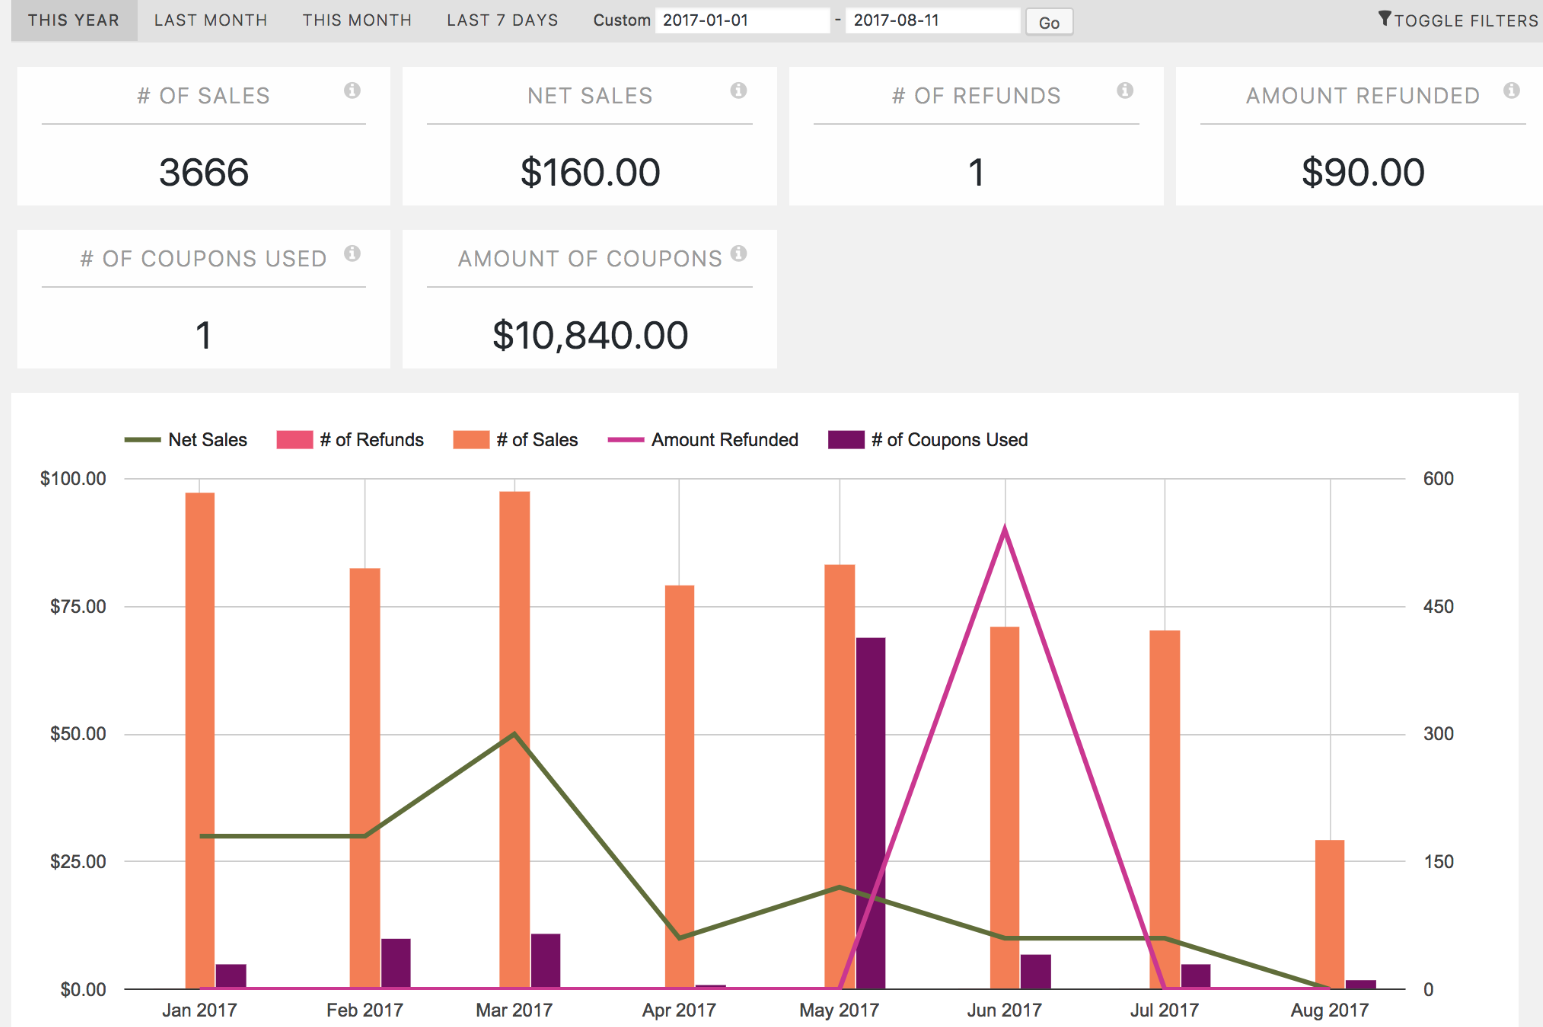Switch to Last Month range
Viewport: 1543px width, 1027px height.
click(210, 20)
